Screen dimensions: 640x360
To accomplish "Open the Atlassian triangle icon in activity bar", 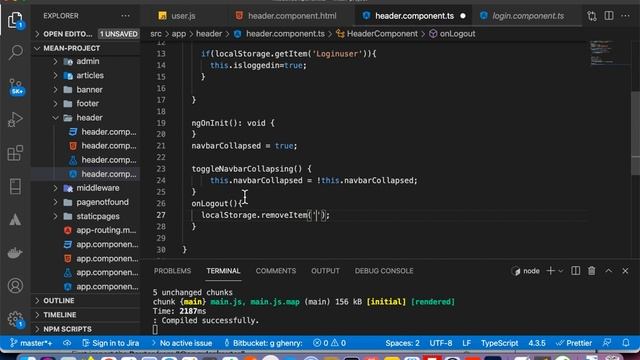I will pos(15,220).
